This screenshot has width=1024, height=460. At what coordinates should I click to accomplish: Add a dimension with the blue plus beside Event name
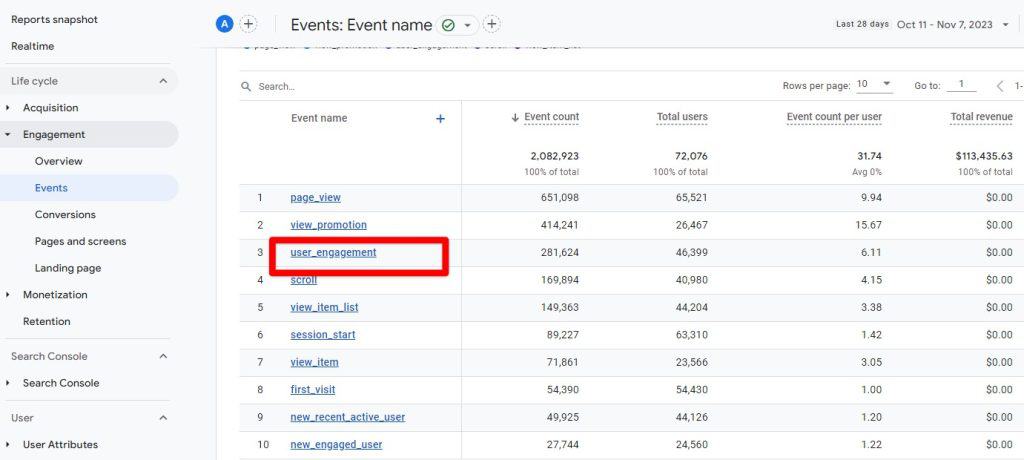440,118
